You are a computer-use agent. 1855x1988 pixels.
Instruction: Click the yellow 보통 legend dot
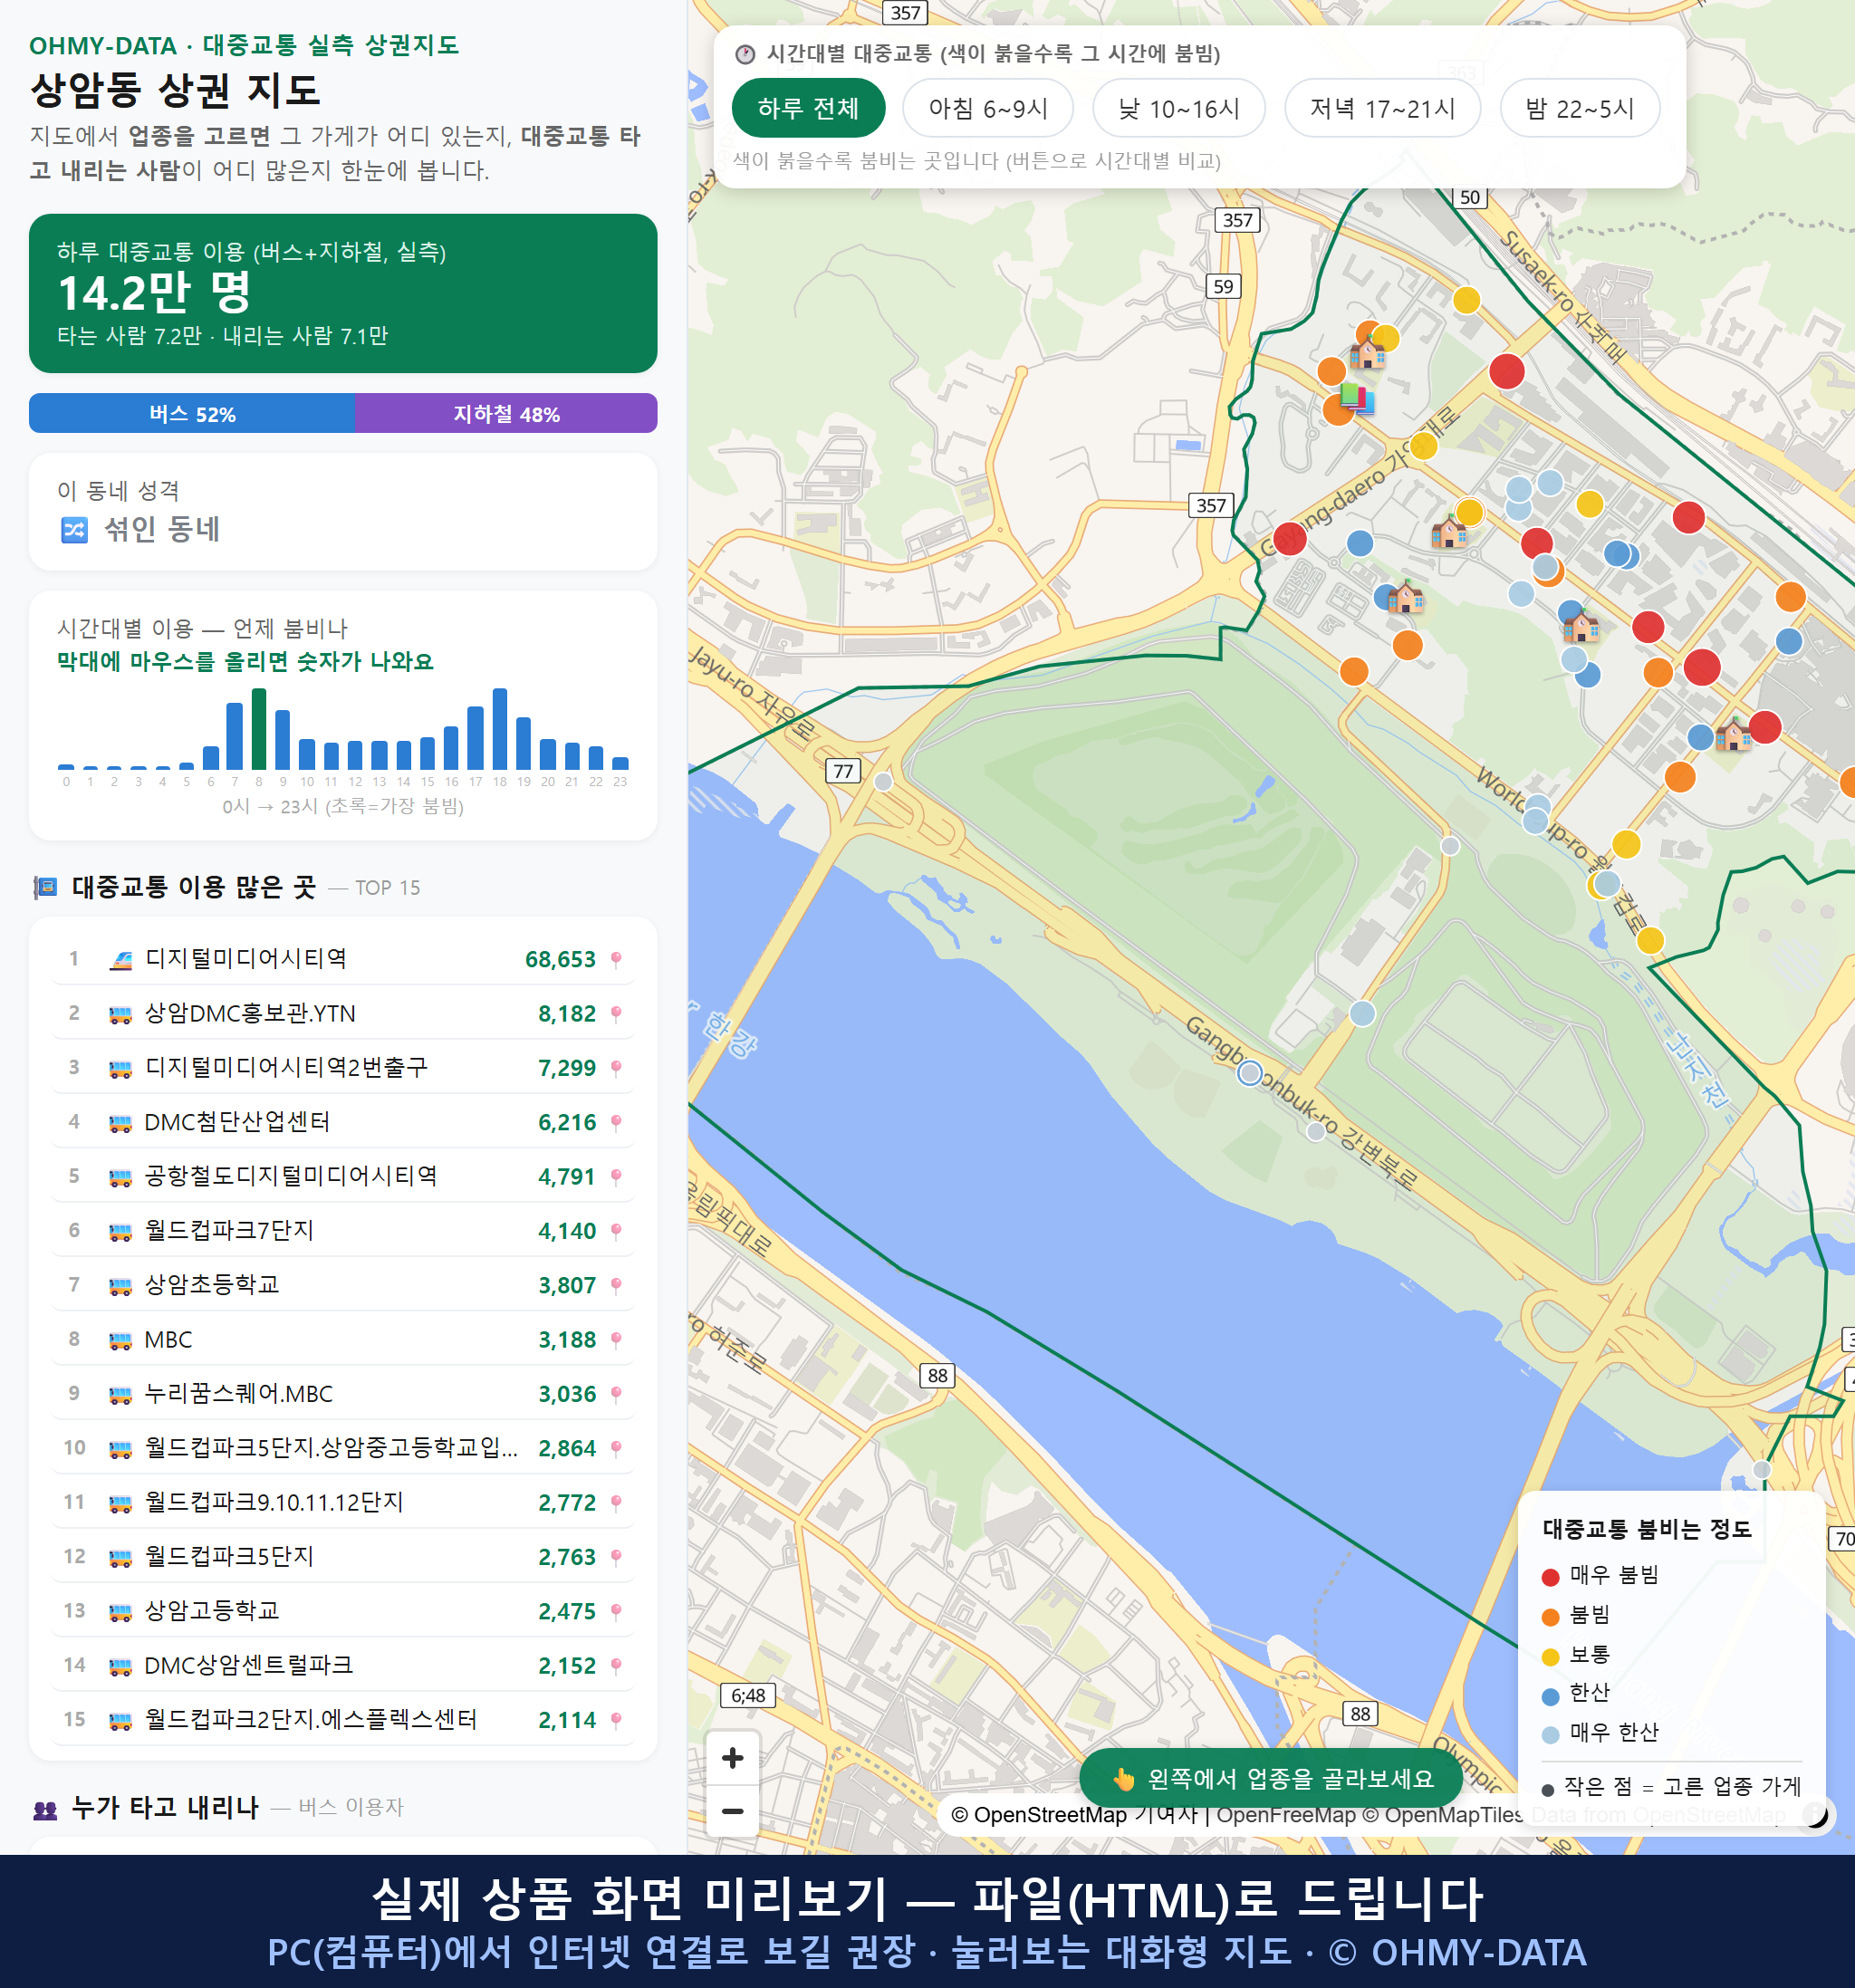click(1550, 1657)
